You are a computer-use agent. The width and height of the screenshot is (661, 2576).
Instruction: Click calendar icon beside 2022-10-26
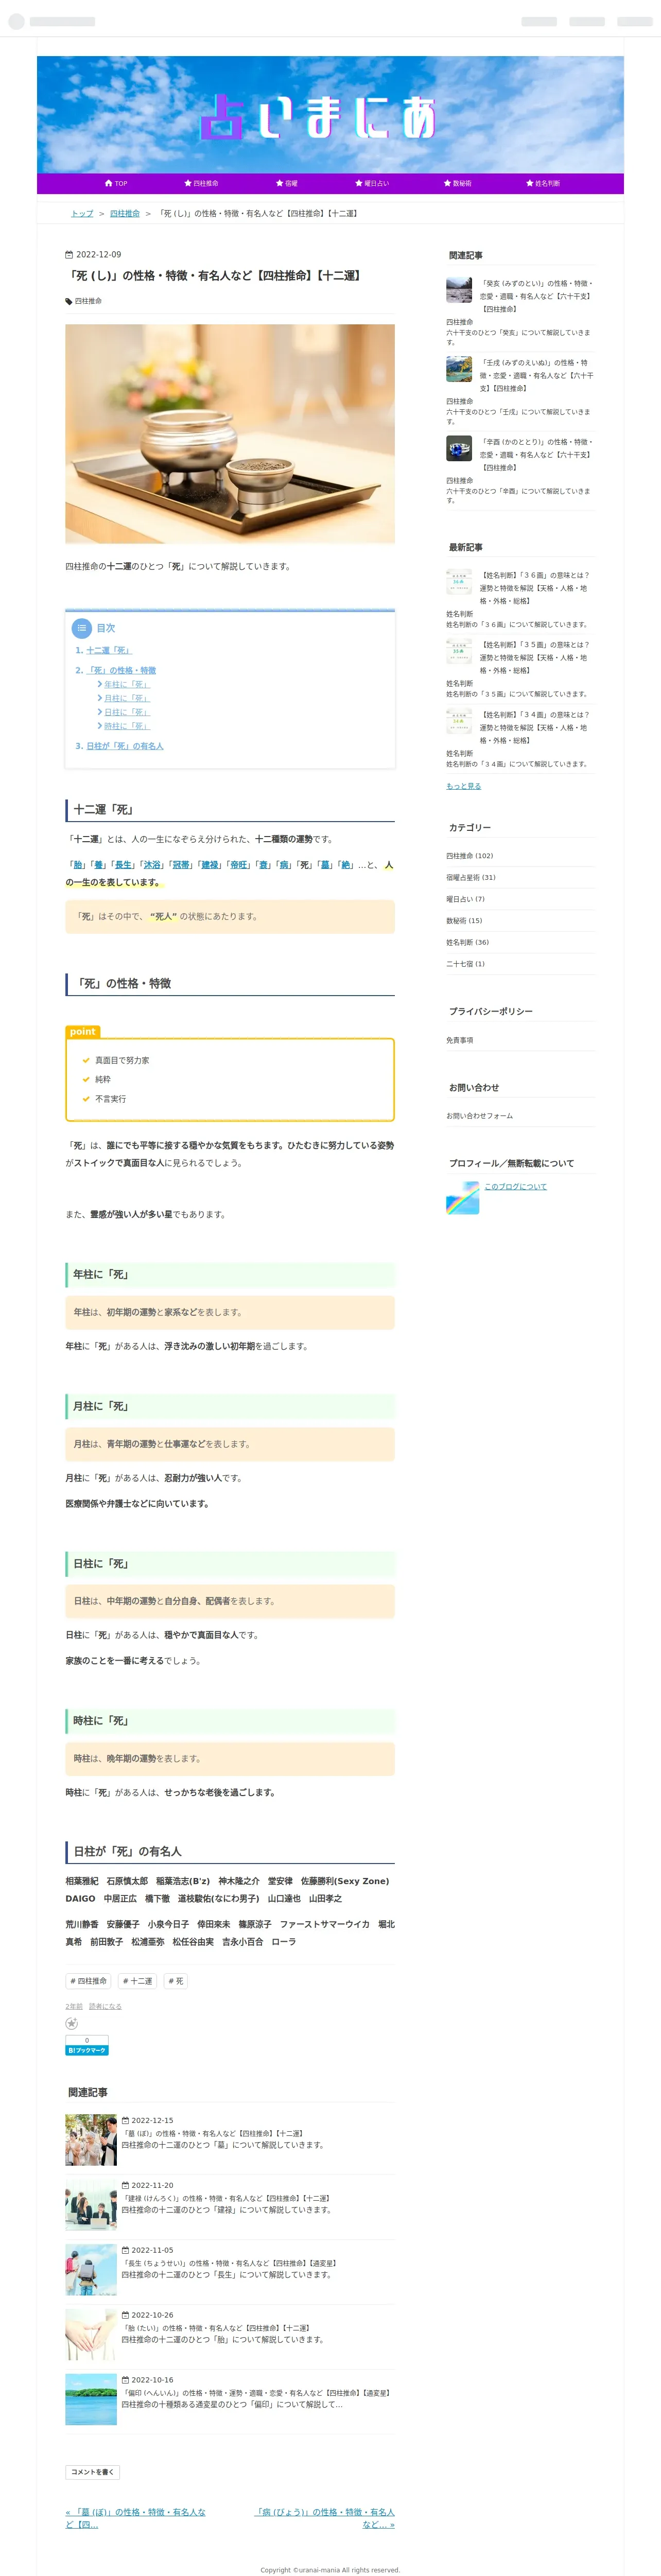pos(125,2315)
